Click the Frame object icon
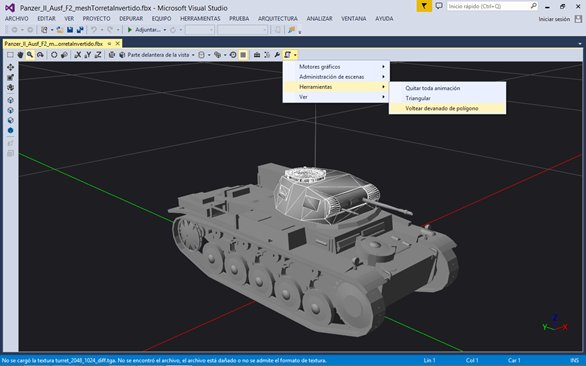 tap(112, 55)
